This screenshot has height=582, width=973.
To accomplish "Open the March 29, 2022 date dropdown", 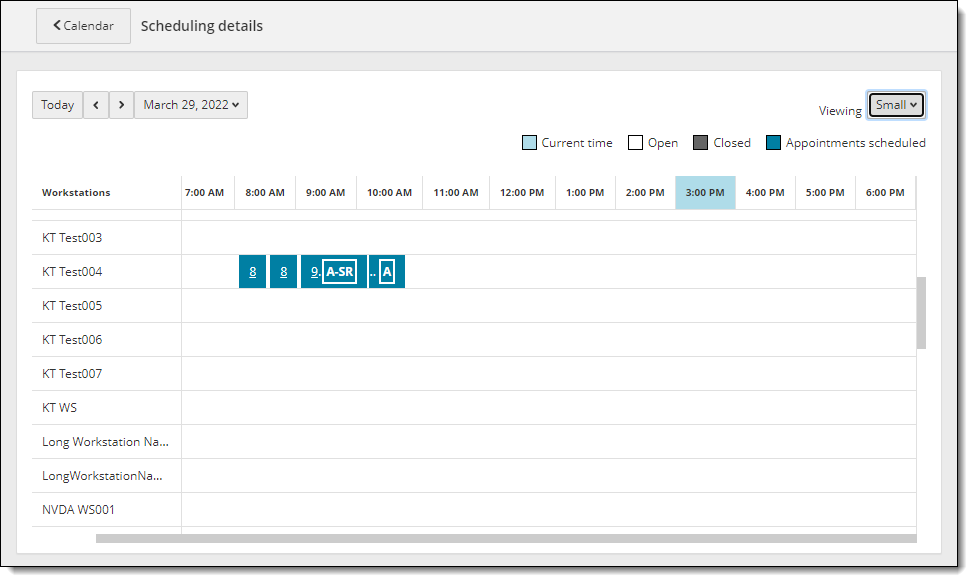I will click(x=191, y=105).
